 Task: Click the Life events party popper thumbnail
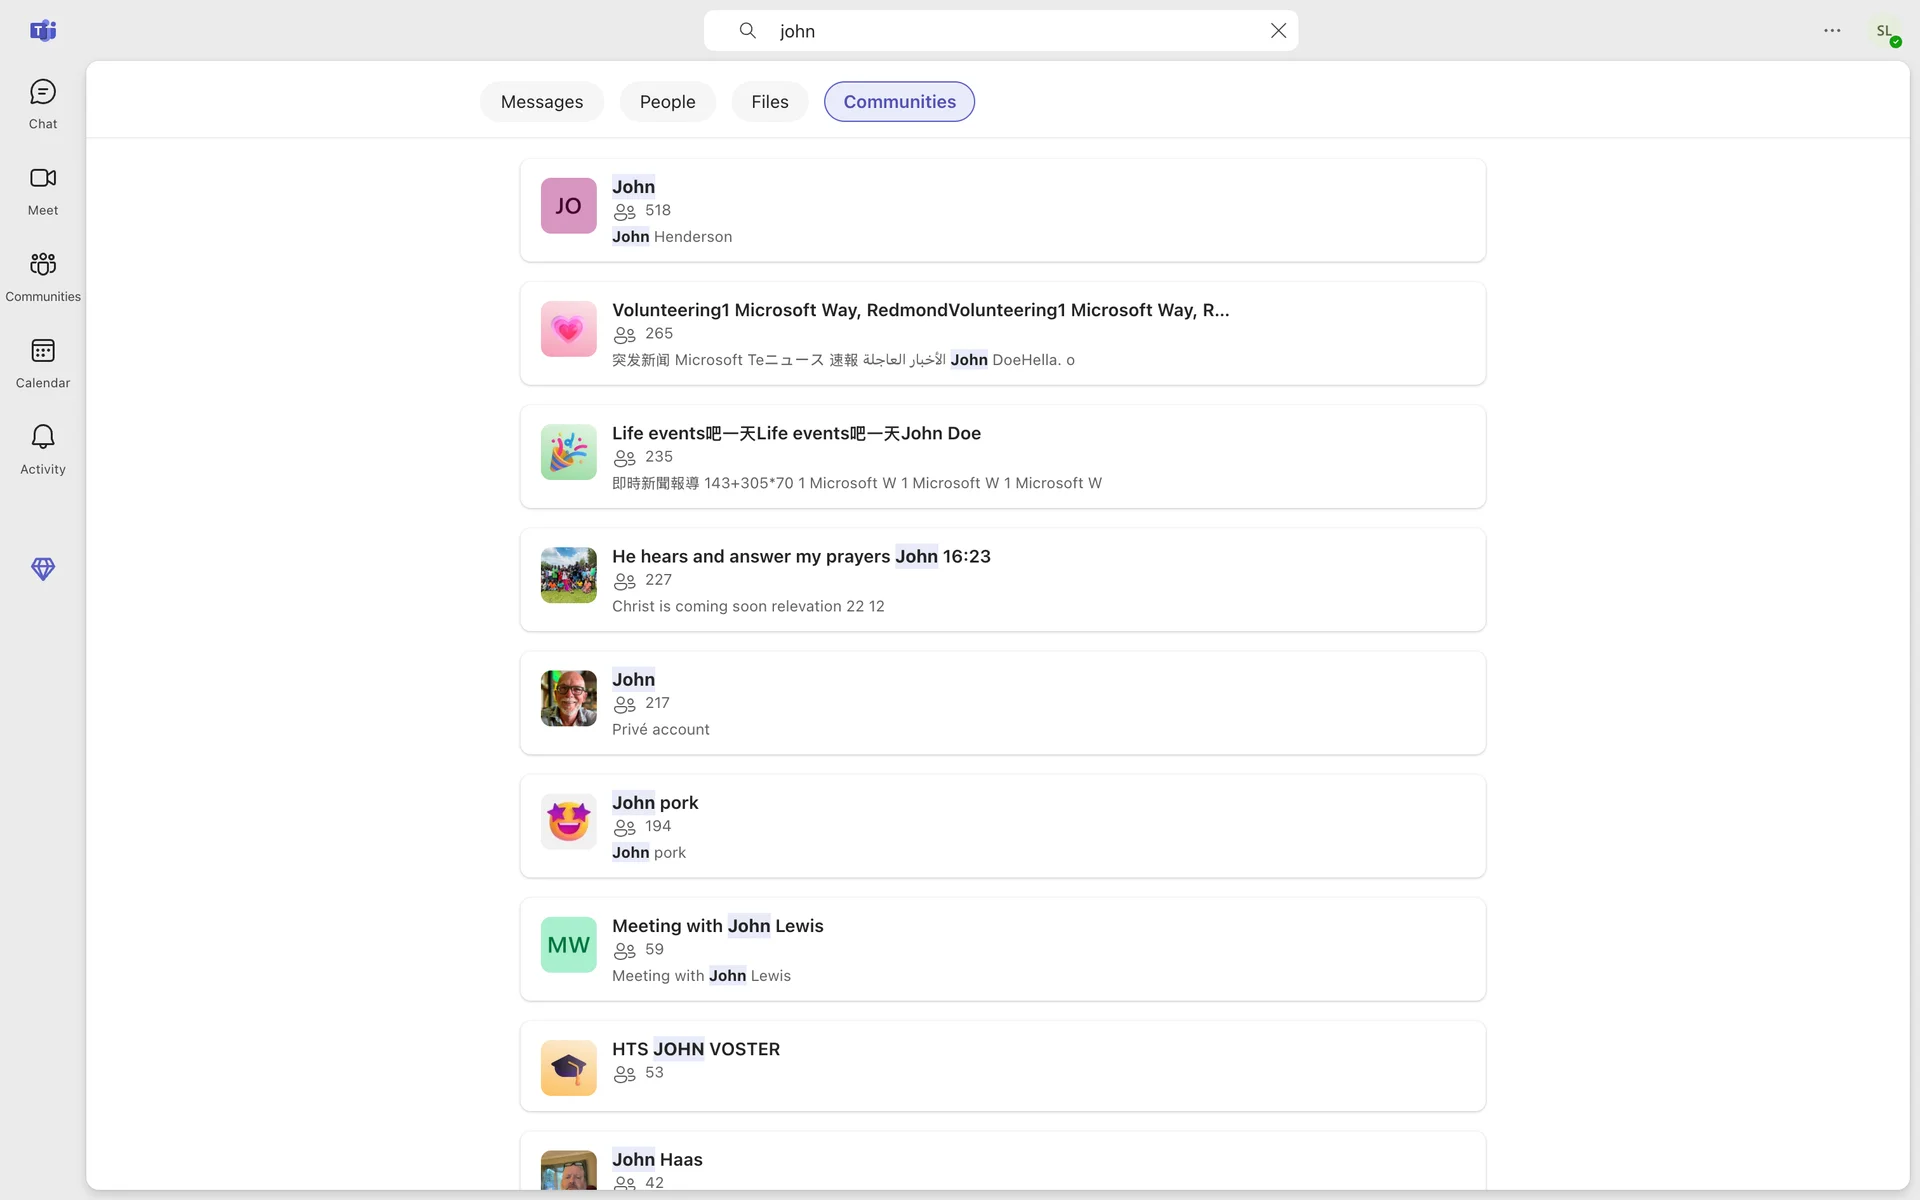(x=568, y=452)
